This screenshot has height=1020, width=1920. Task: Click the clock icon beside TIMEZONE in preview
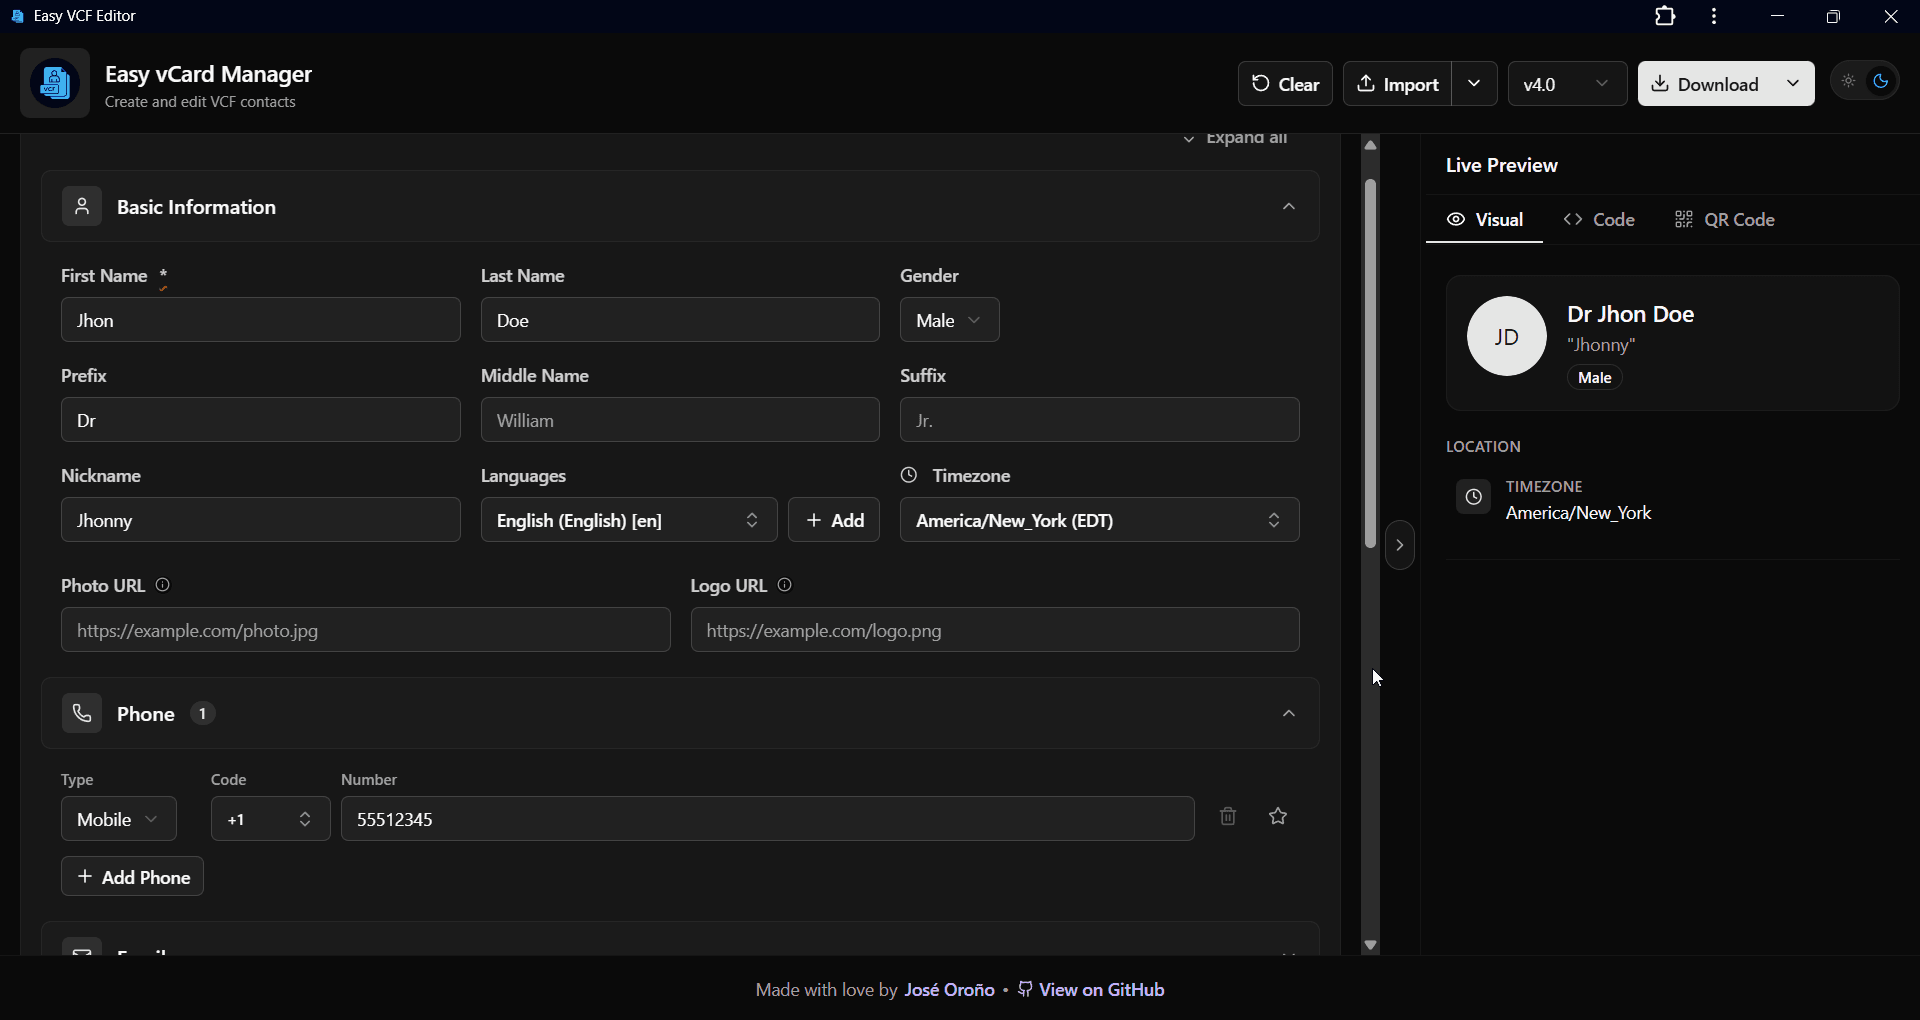point(1474,497)
